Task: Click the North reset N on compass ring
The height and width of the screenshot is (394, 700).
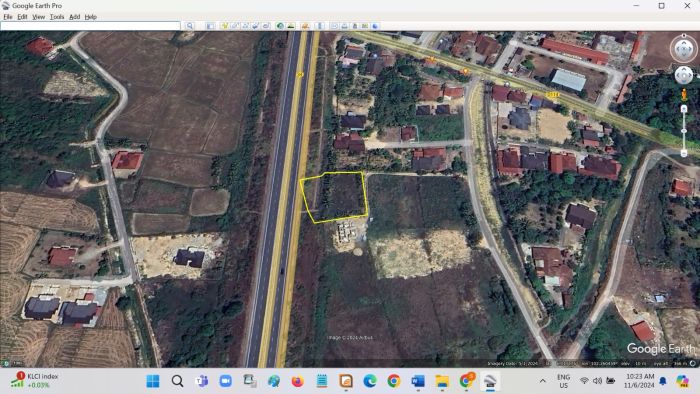Action: click(x=683, y=35)
